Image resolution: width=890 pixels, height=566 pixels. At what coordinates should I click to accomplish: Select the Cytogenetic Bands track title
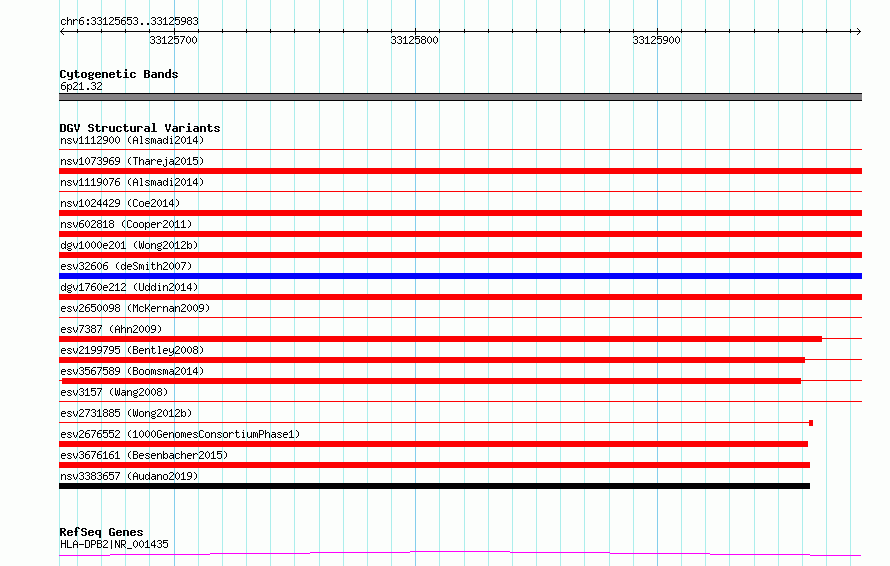tap(119, 74)
